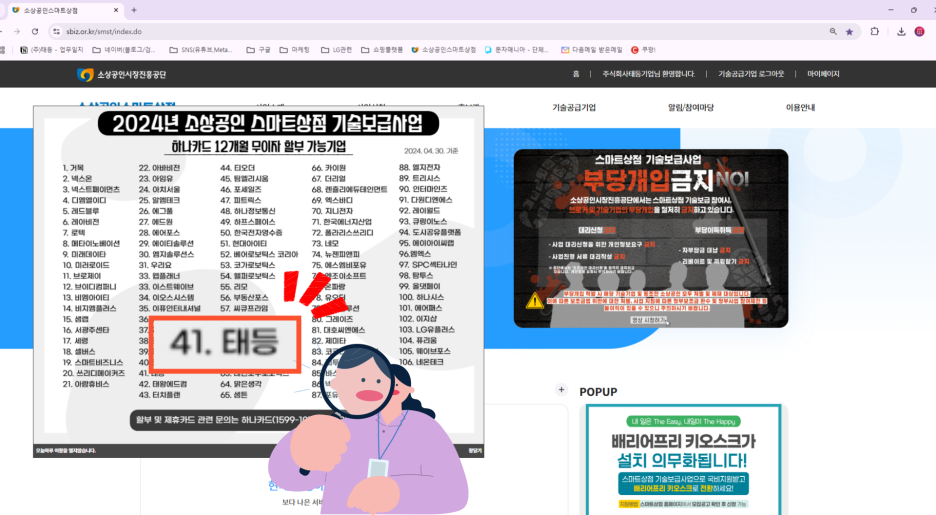View site information icon in address bar
936x515 pixels.
pos(56,32)
